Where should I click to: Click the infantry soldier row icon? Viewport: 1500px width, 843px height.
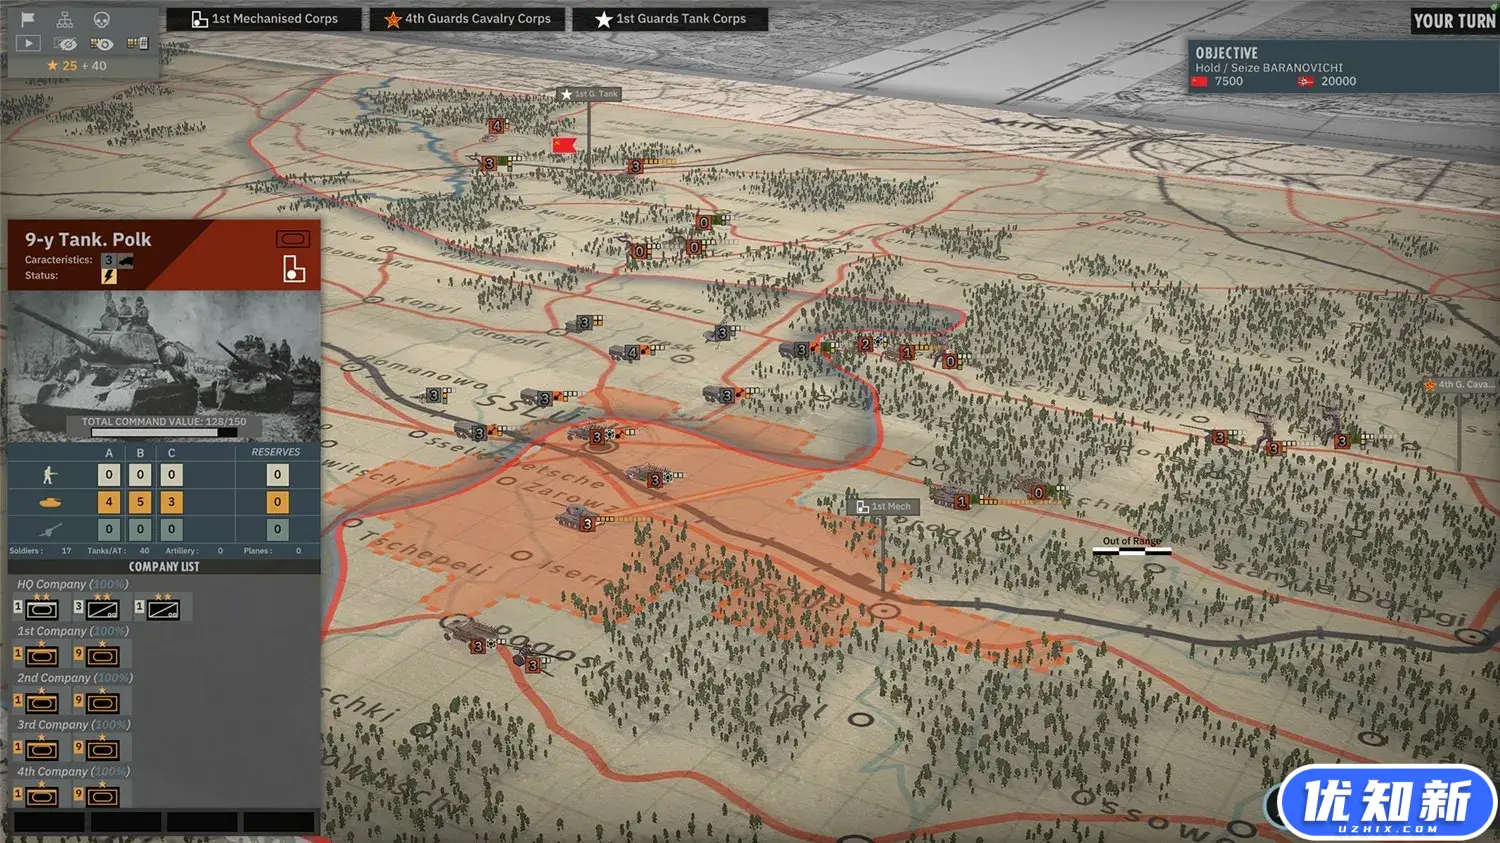tap(49, 475)
